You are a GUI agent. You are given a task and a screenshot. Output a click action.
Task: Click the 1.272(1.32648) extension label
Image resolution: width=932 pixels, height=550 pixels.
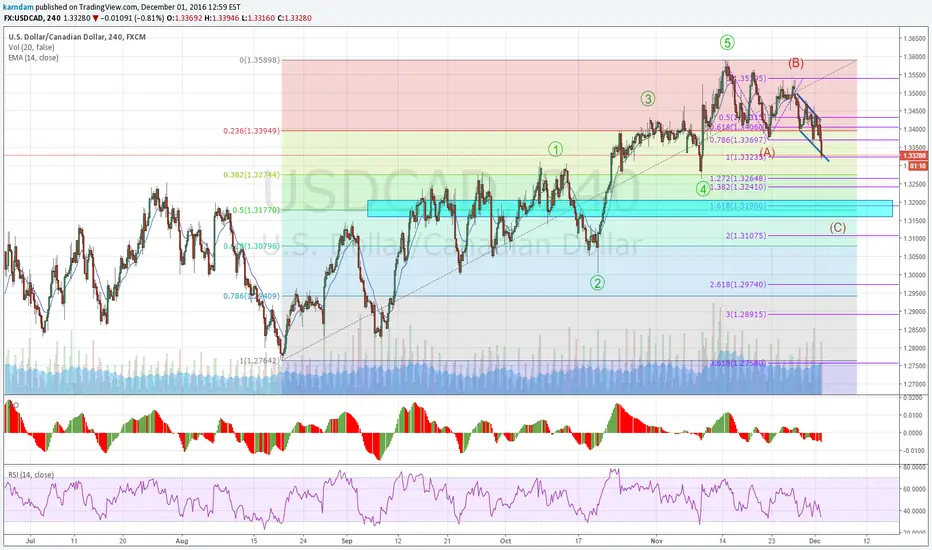point(738,178)
